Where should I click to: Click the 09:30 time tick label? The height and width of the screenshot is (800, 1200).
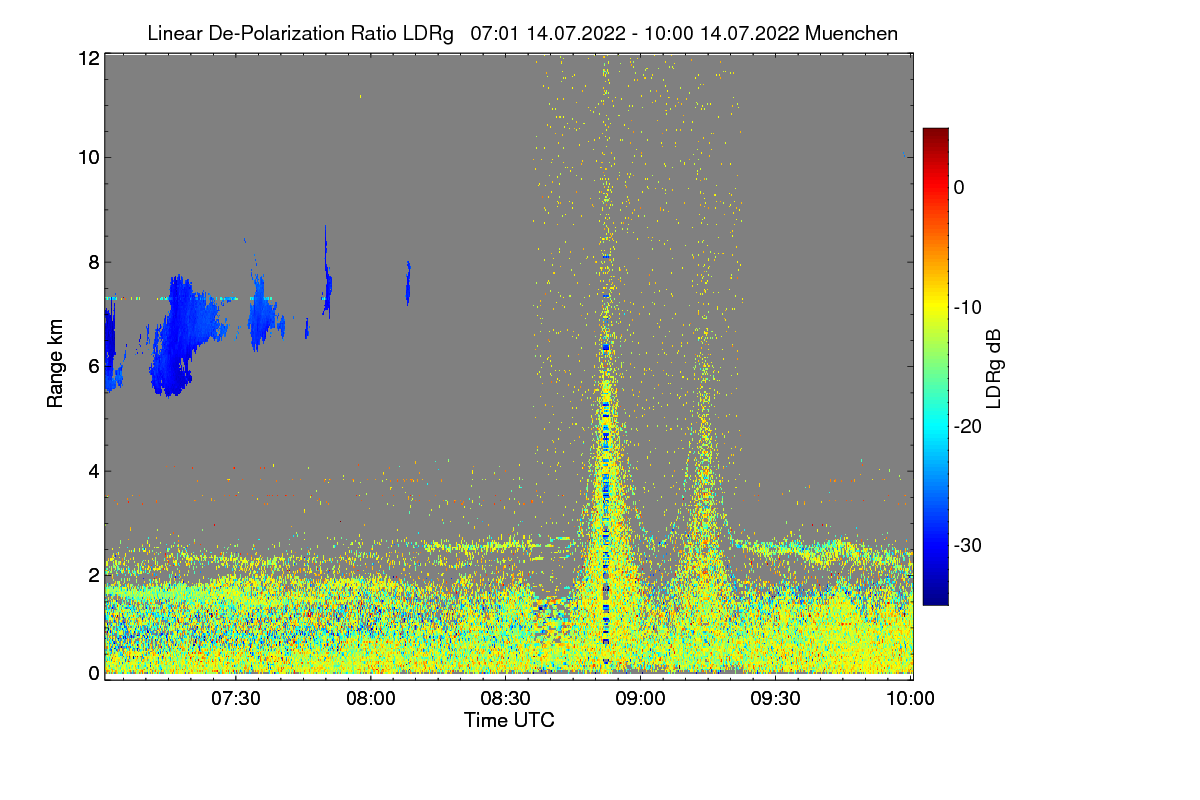776,699
